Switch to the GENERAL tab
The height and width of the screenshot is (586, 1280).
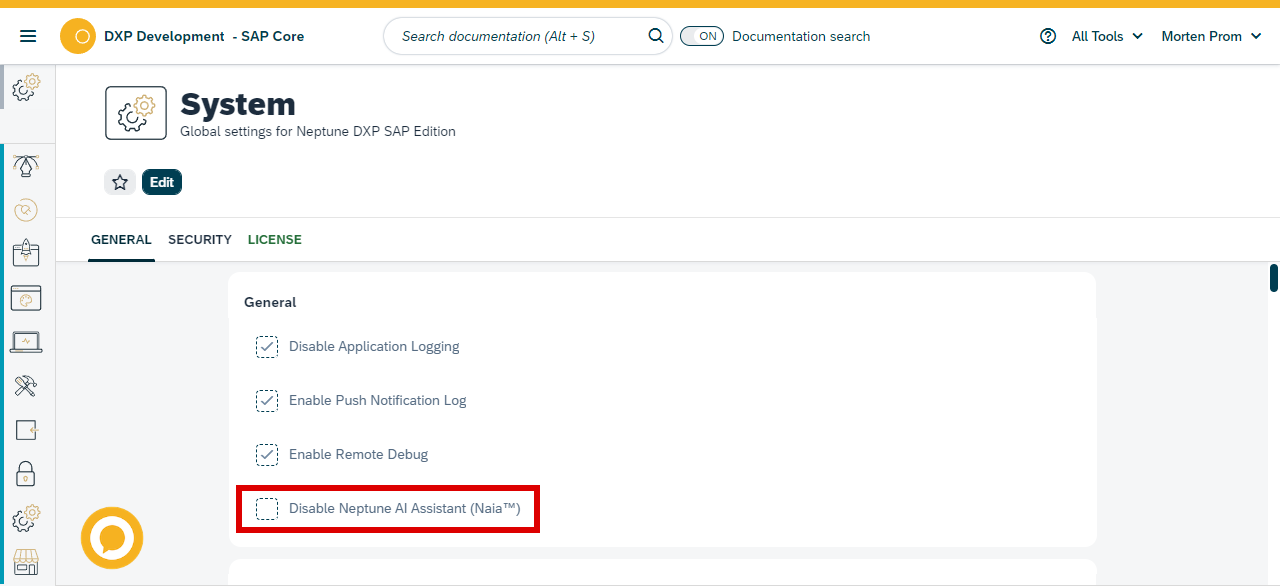click(x=121, y=240)
